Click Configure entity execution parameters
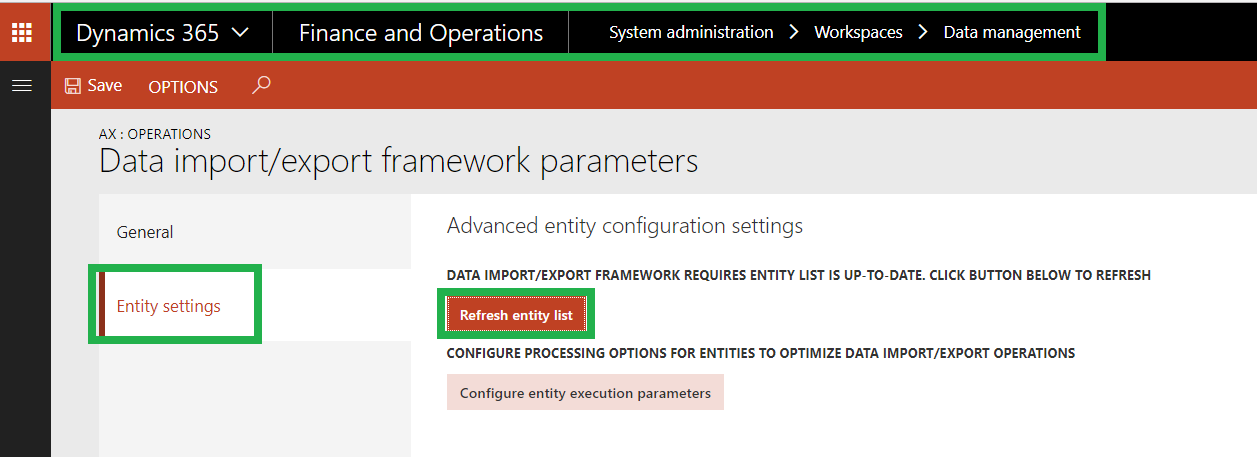 pyautogui.click(x=585, y=393)
